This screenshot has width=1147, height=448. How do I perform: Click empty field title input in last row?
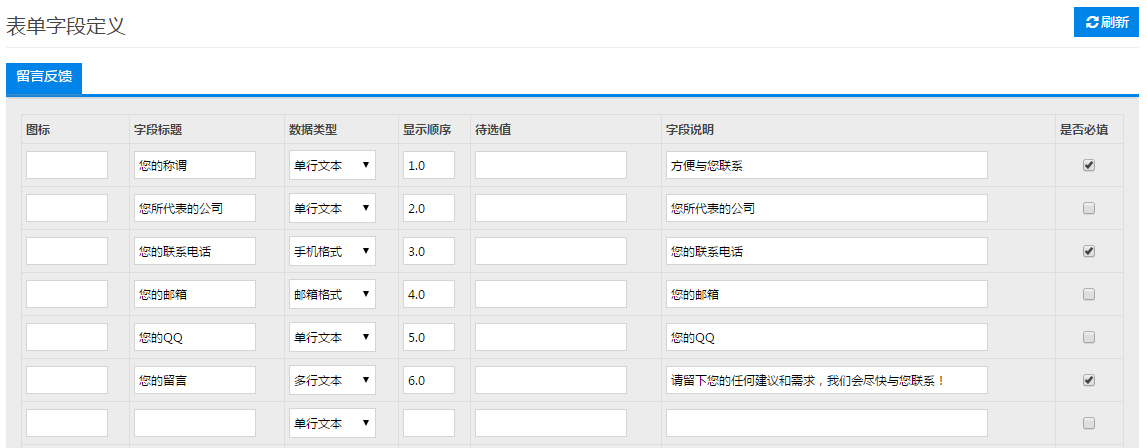195,423
